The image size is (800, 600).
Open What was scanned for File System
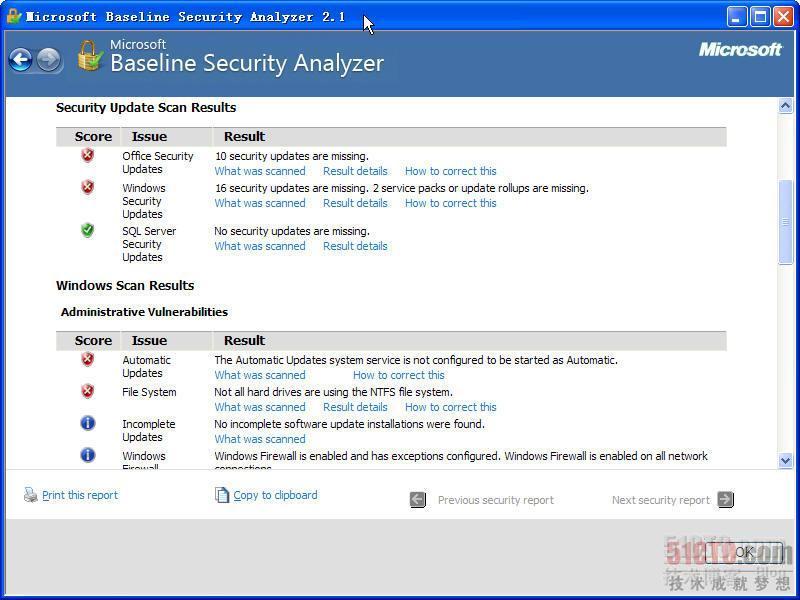(x=260, y=407)
